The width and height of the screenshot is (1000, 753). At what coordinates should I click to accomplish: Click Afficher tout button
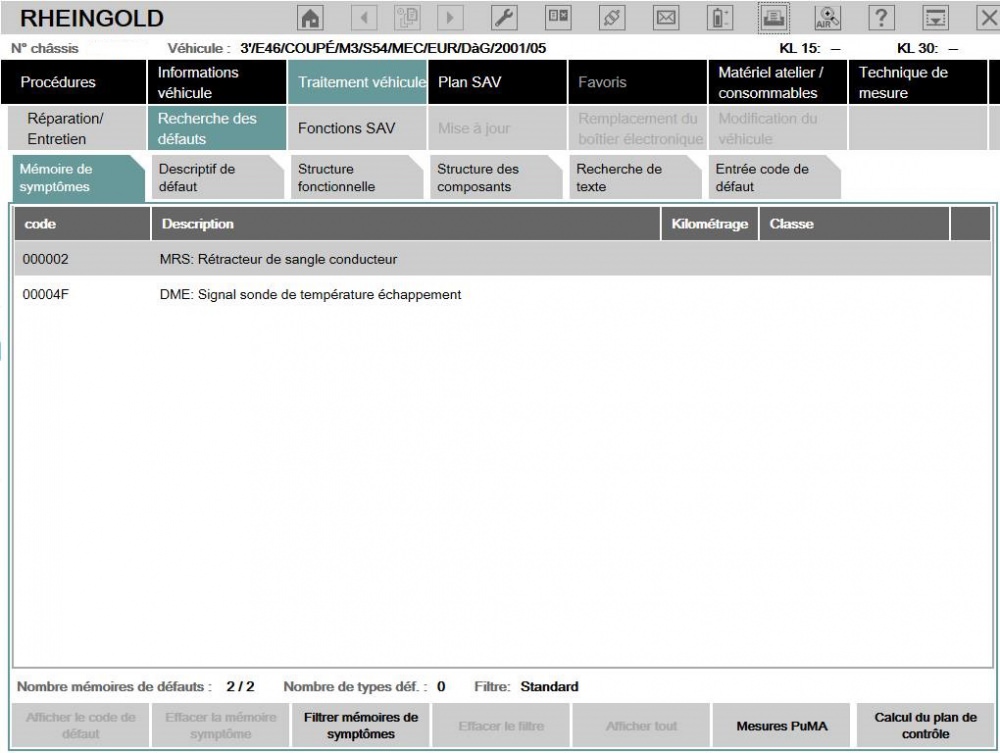pos(642,726)
